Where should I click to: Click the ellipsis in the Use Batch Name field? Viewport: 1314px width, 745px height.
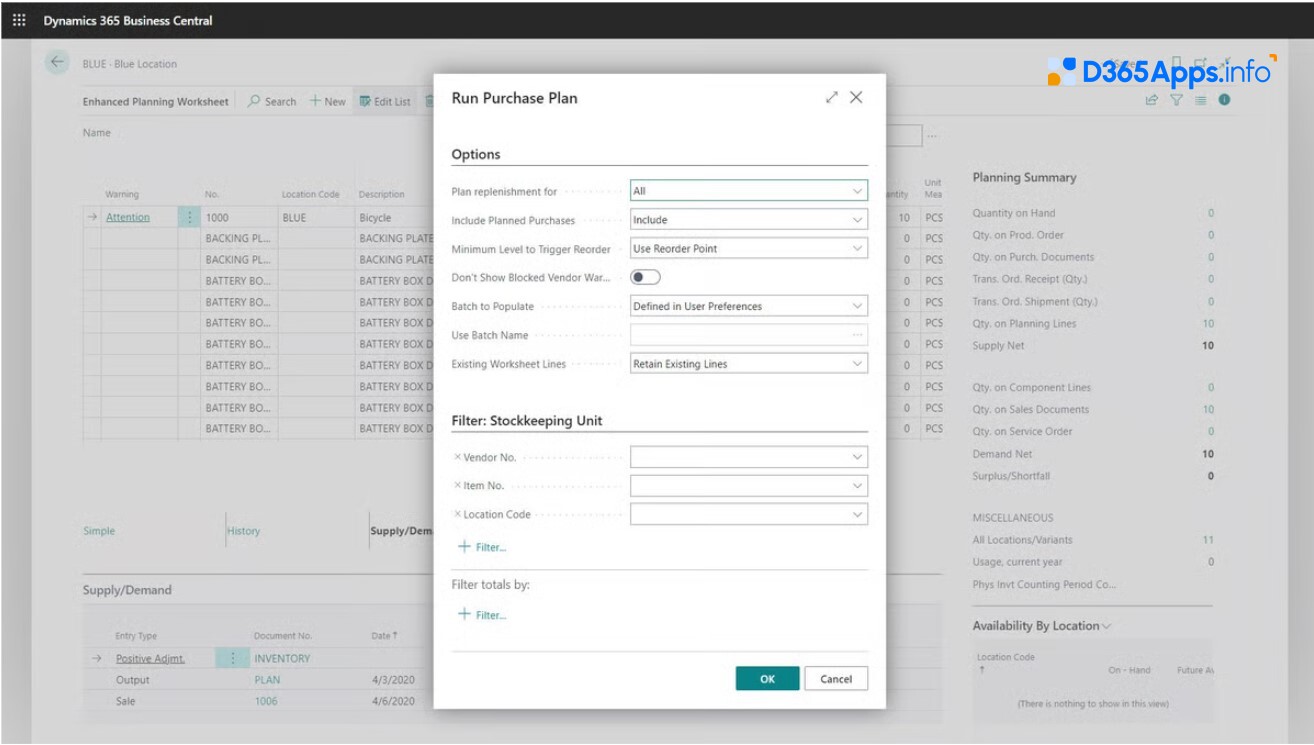[x=857, y=335]
